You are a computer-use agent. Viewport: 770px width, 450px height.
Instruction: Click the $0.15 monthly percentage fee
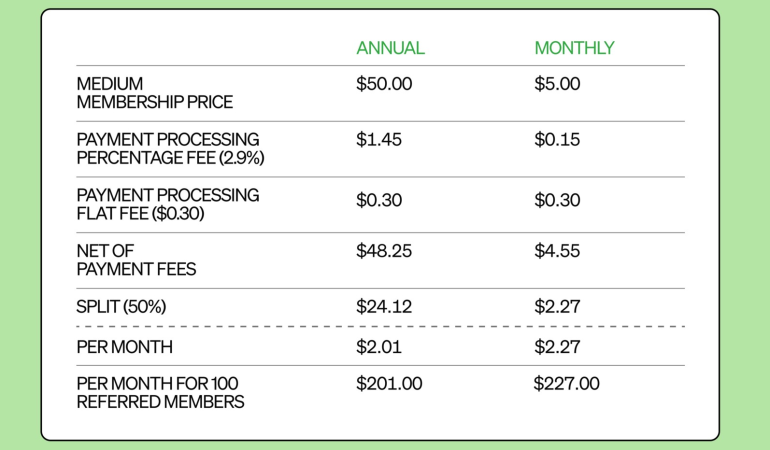[557, 140]
